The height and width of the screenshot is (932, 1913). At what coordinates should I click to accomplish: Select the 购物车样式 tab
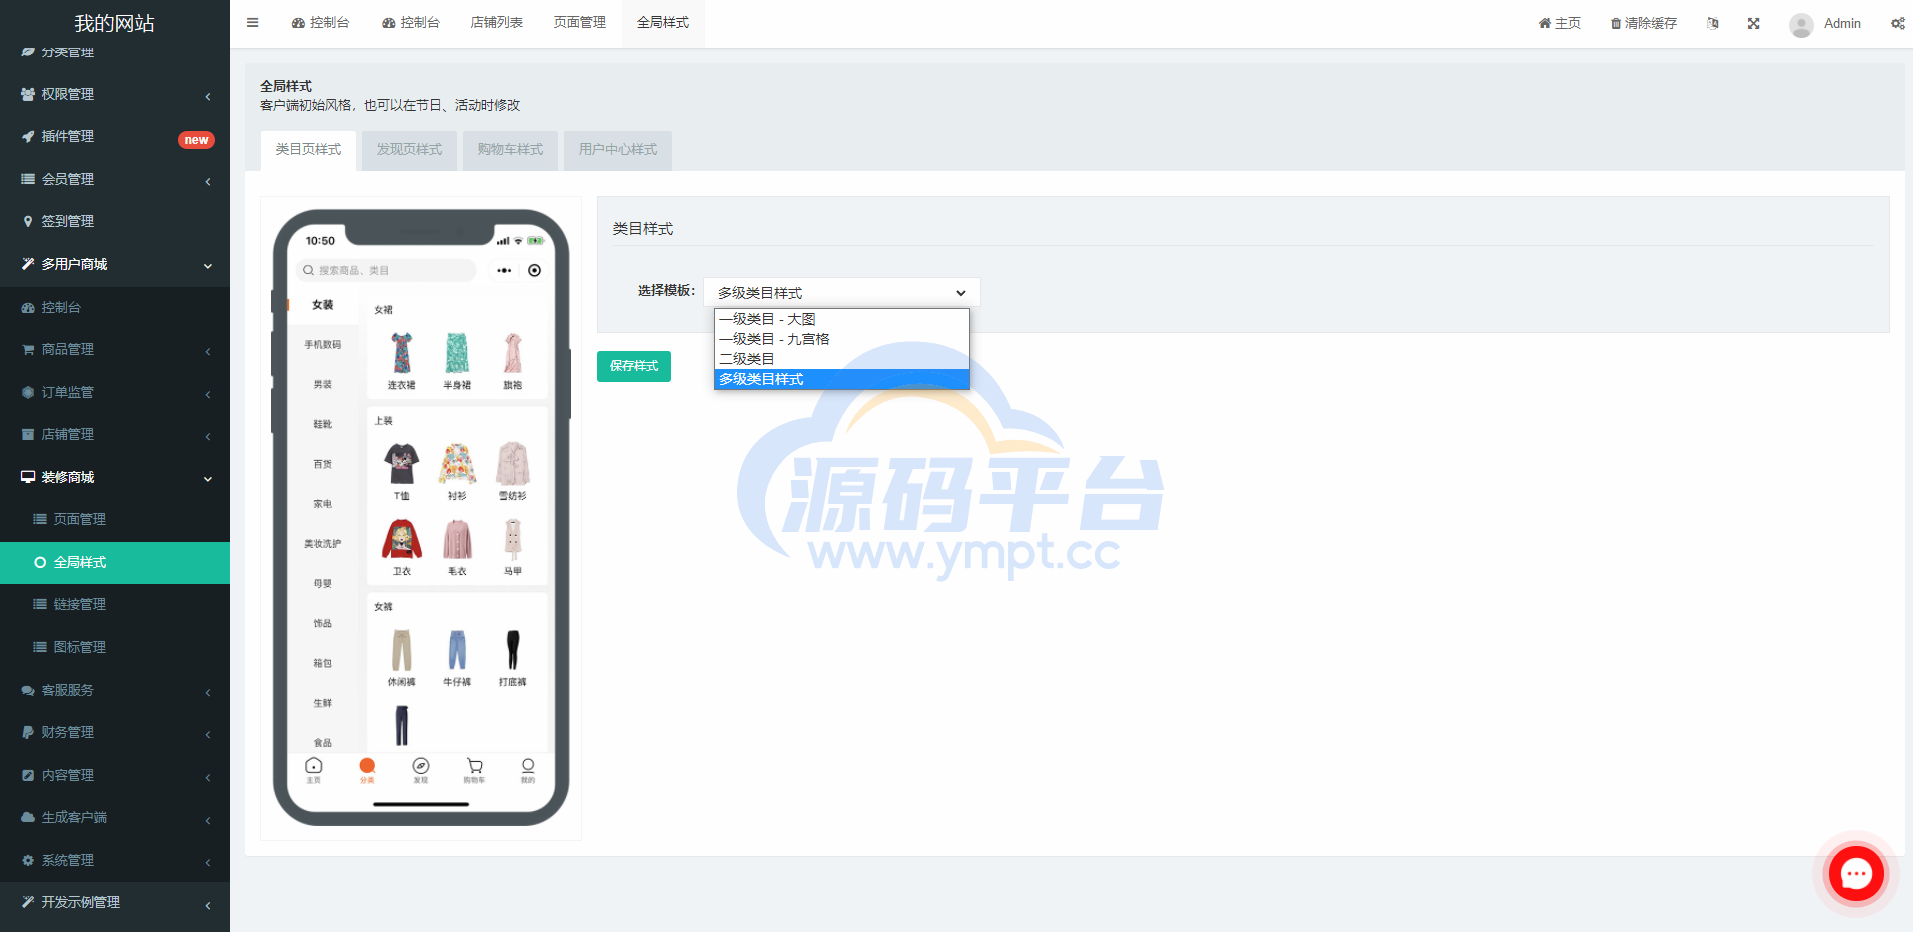510,150
